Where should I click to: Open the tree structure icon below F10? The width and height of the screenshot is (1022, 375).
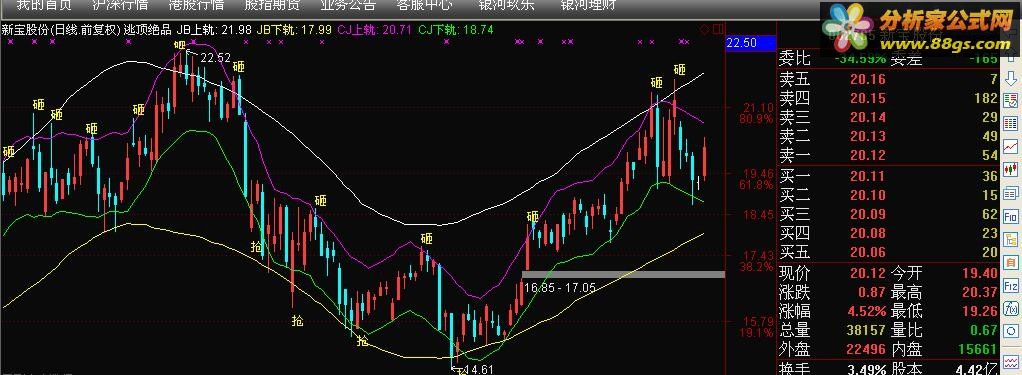click(1011, 240)
